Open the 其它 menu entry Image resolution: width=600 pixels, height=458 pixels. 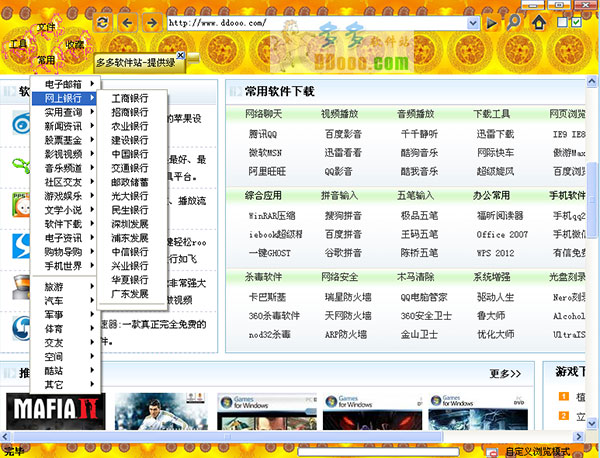coord(65,385)
